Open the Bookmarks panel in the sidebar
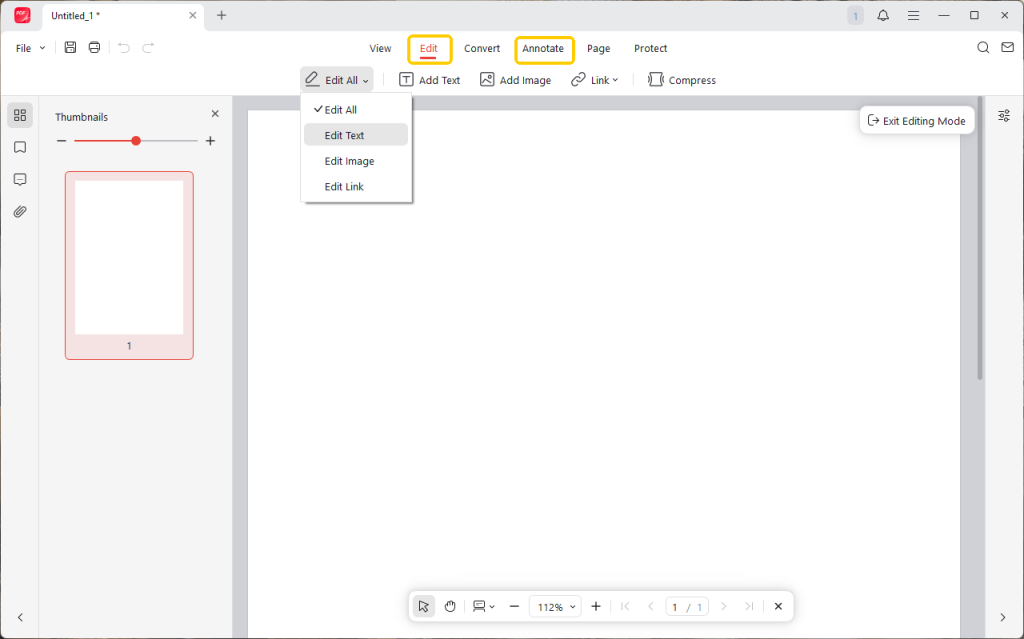The width and height of the screenshot is (1024, 639). pyautogui.click(x=20, y=146)
